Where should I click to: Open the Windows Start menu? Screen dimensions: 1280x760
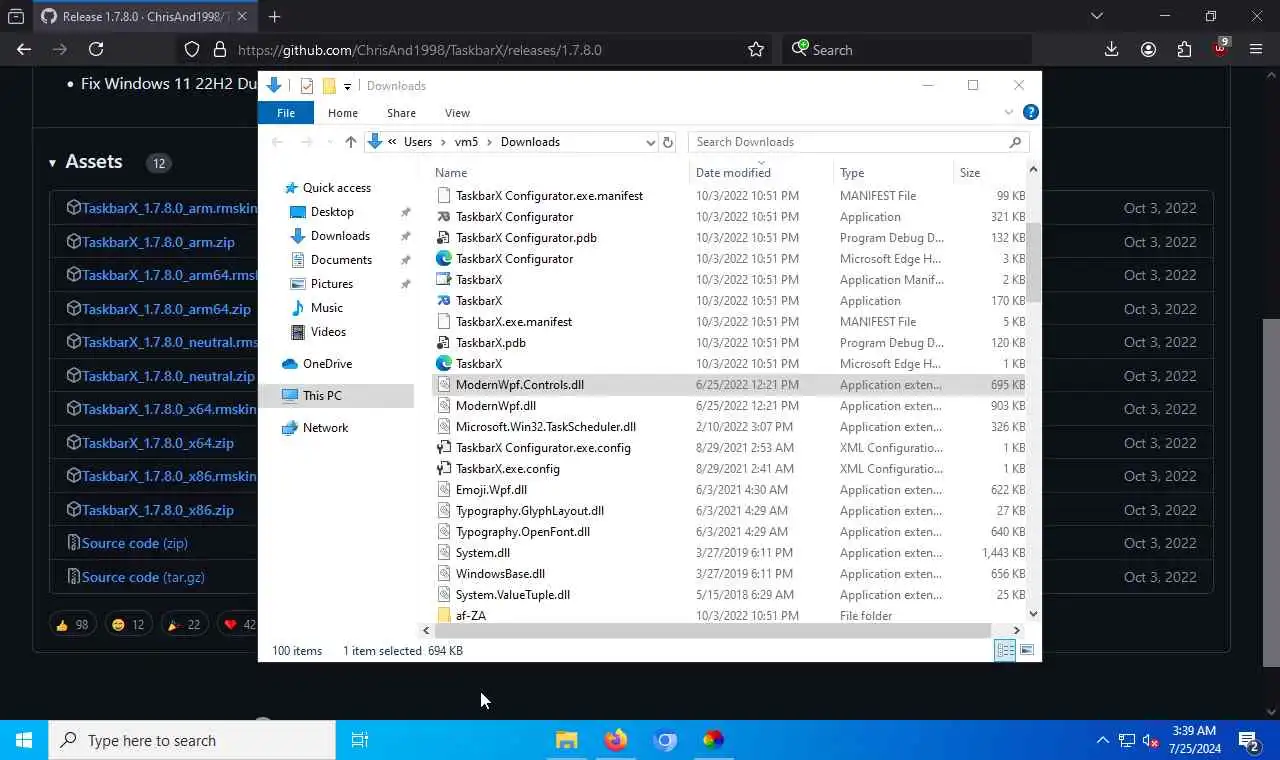click(x=24, y=740)
